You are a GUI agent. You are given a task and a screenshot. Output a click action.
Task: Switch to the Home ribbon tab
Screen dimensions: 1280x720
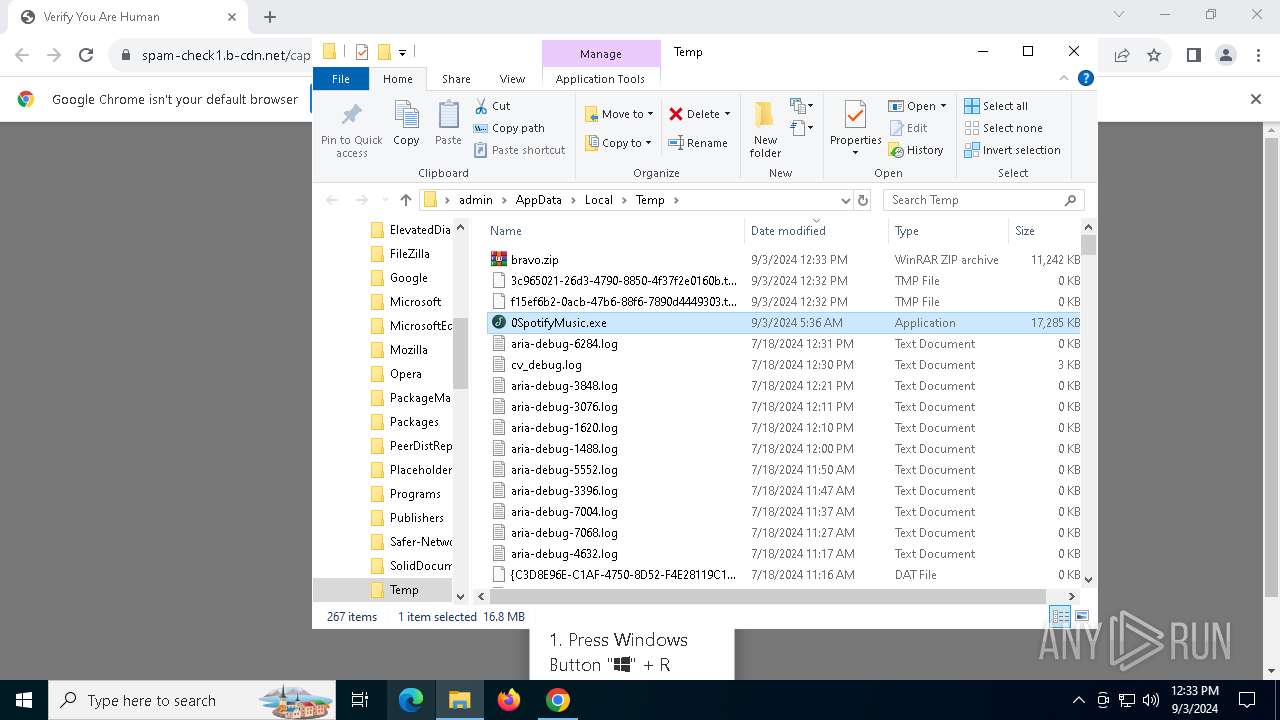(397, 79)
